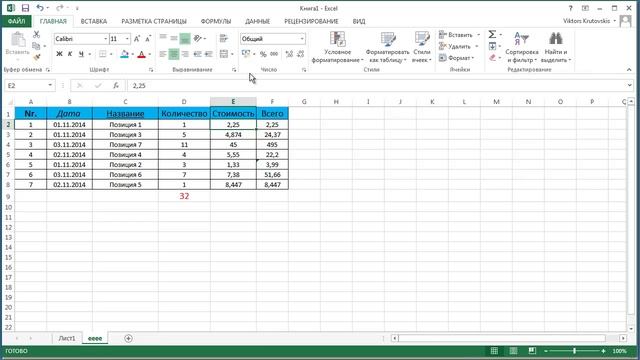640x360 pixels.
Task: Open Найти и выделить dropdown
Action: click(556, 47)
